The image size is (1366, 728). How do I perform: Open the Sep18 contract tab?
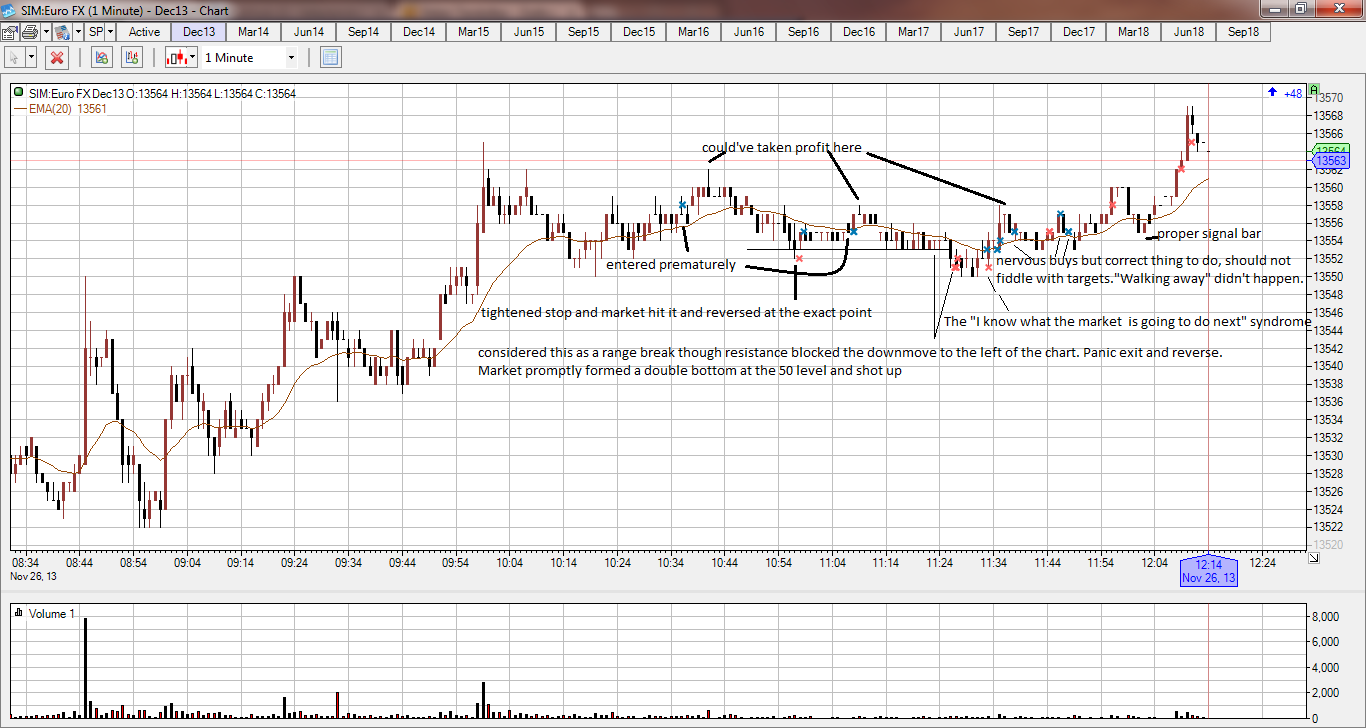(1244, 32)
